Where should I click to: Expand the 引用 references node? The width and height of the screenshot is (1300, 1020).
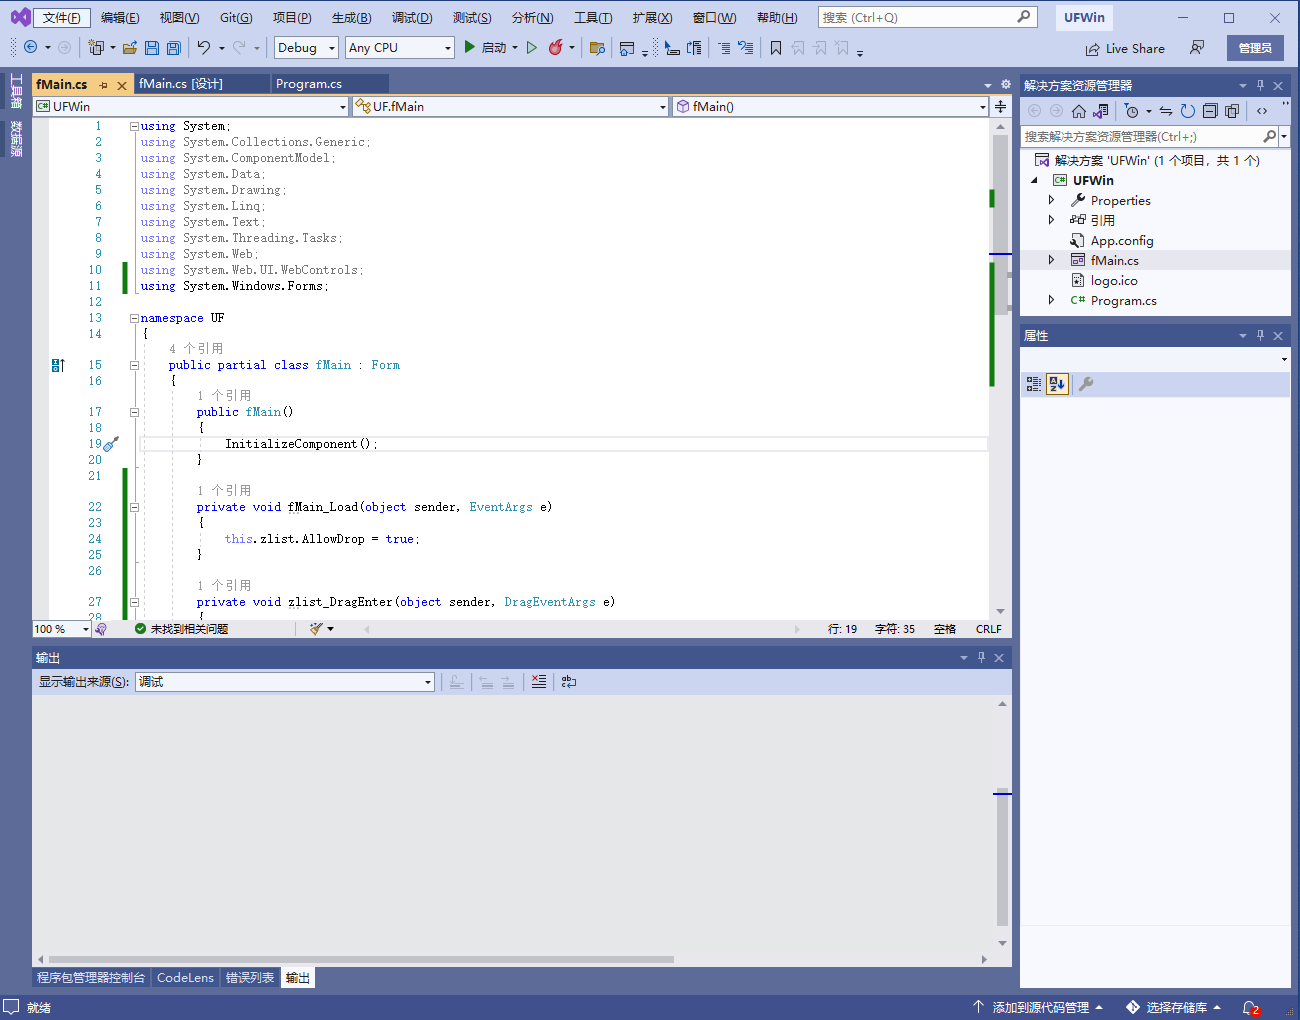coord(1051,220)
